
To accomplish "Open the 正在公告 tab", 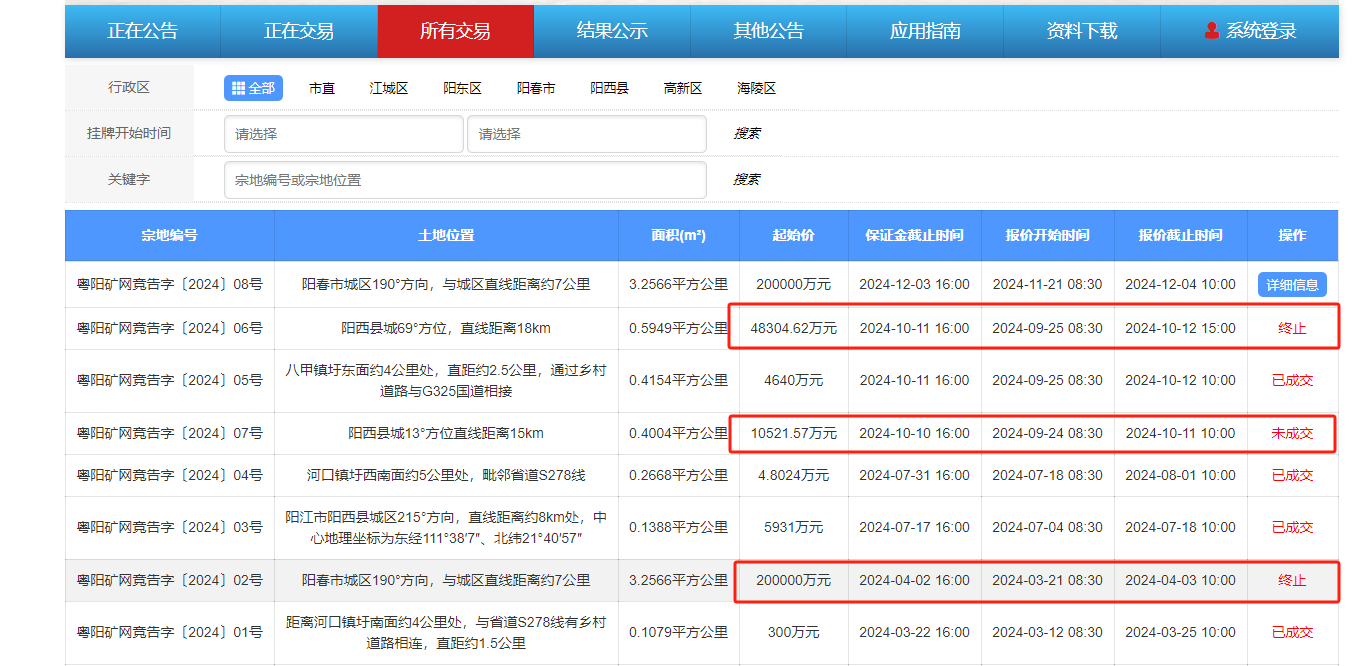I will (142, 31).
